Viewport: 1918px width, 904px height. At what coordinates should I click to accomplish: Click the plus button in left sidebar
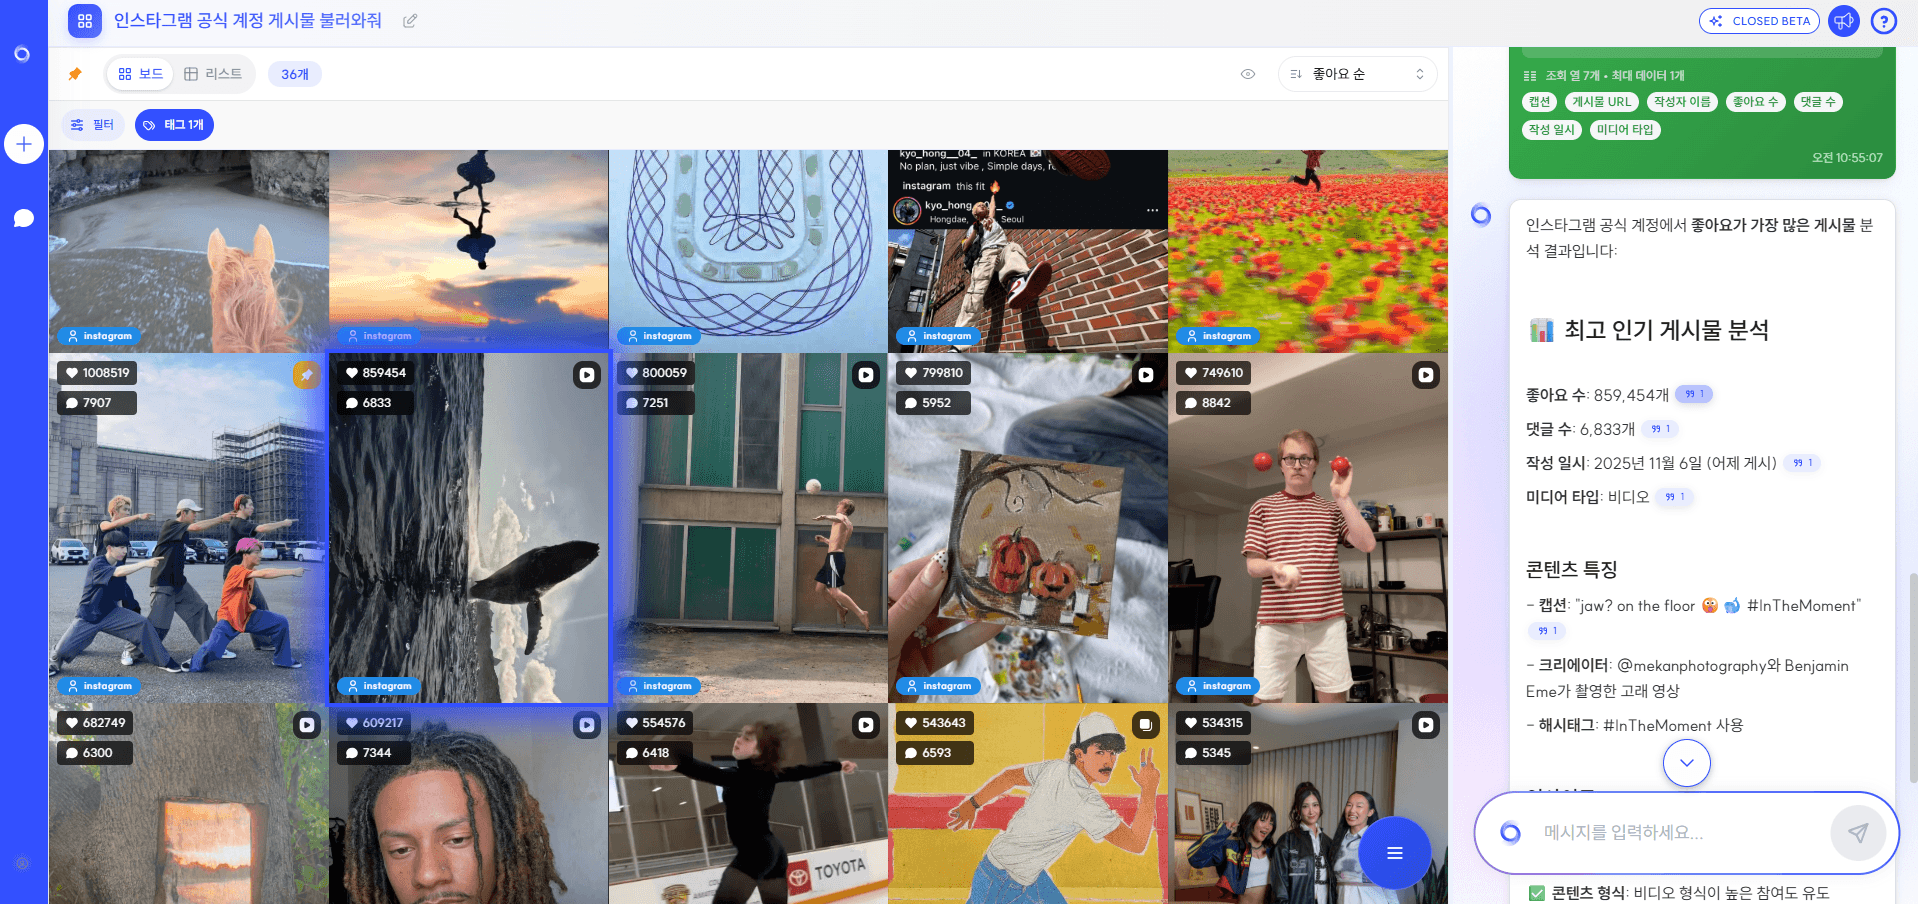coord(24,144)
